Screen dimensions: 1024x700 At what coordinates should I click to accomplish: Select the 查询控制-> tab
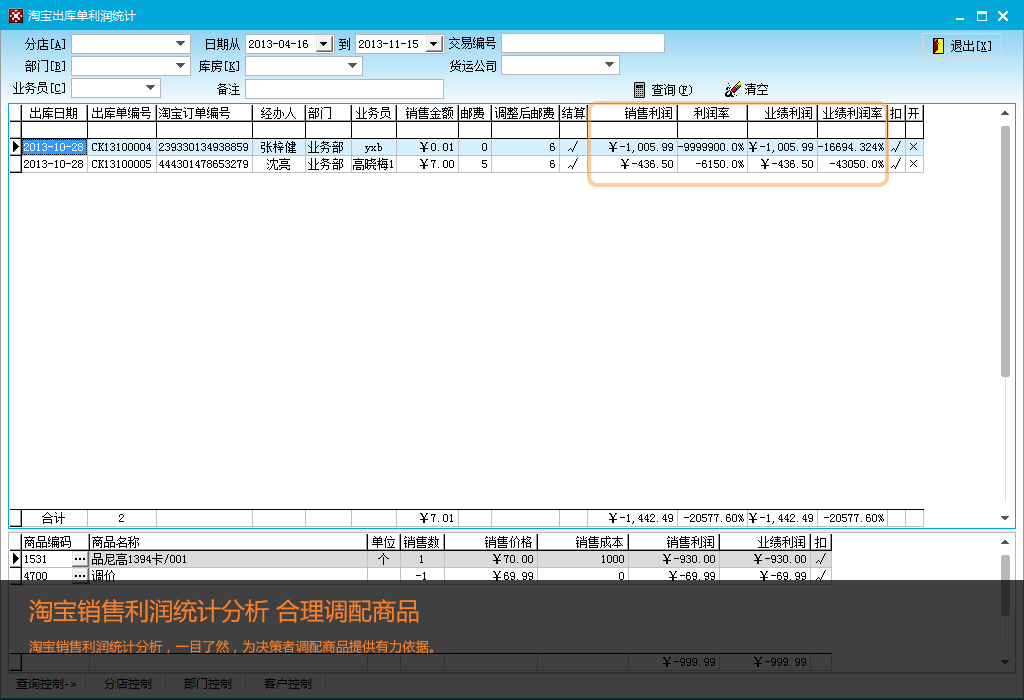coord(46,684)
